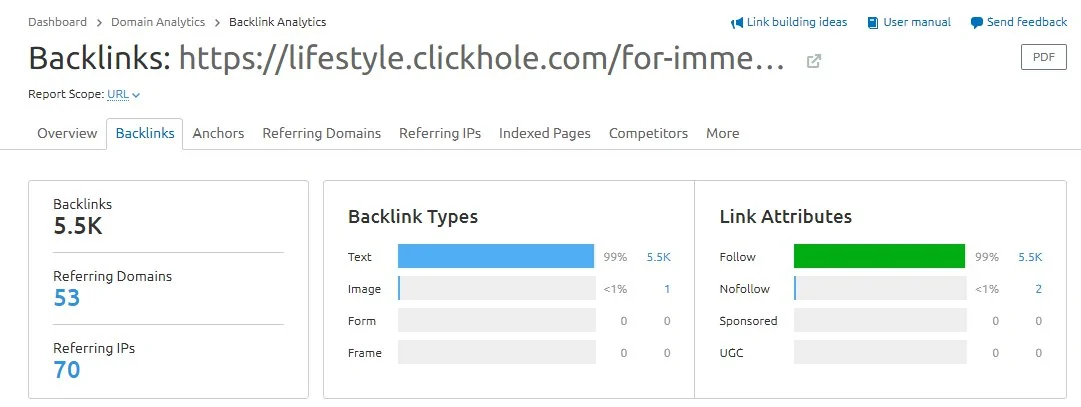
Task: Open the Anchors tab
Action: [x=218, y=133]
